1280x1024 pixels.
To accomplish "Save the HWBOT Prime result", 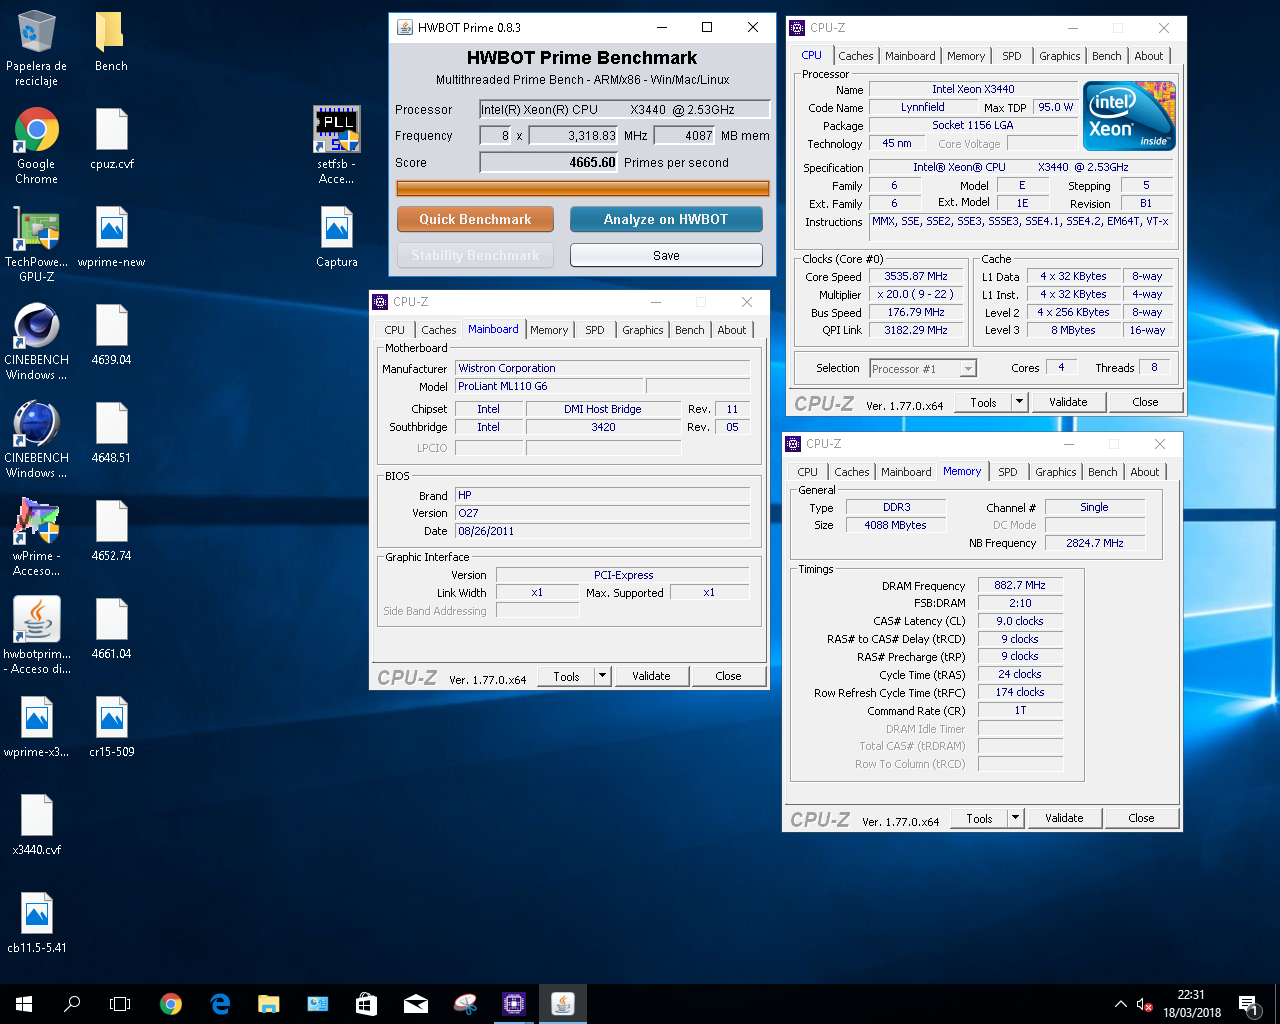I will [x=666, y=256].
